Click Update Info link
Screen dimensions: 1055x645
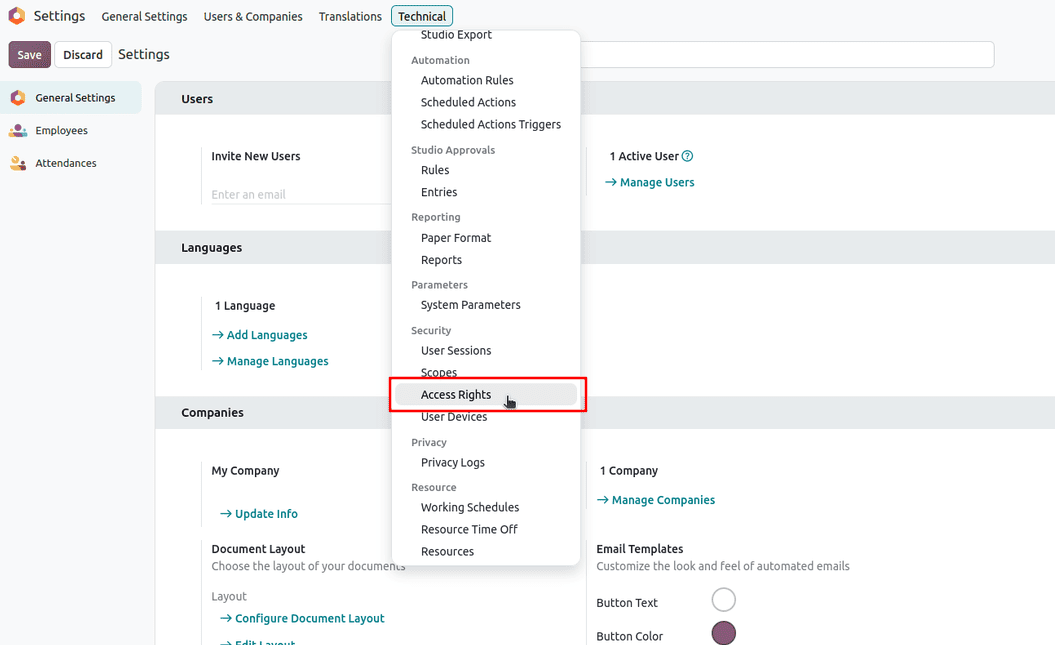pos(258,514)
